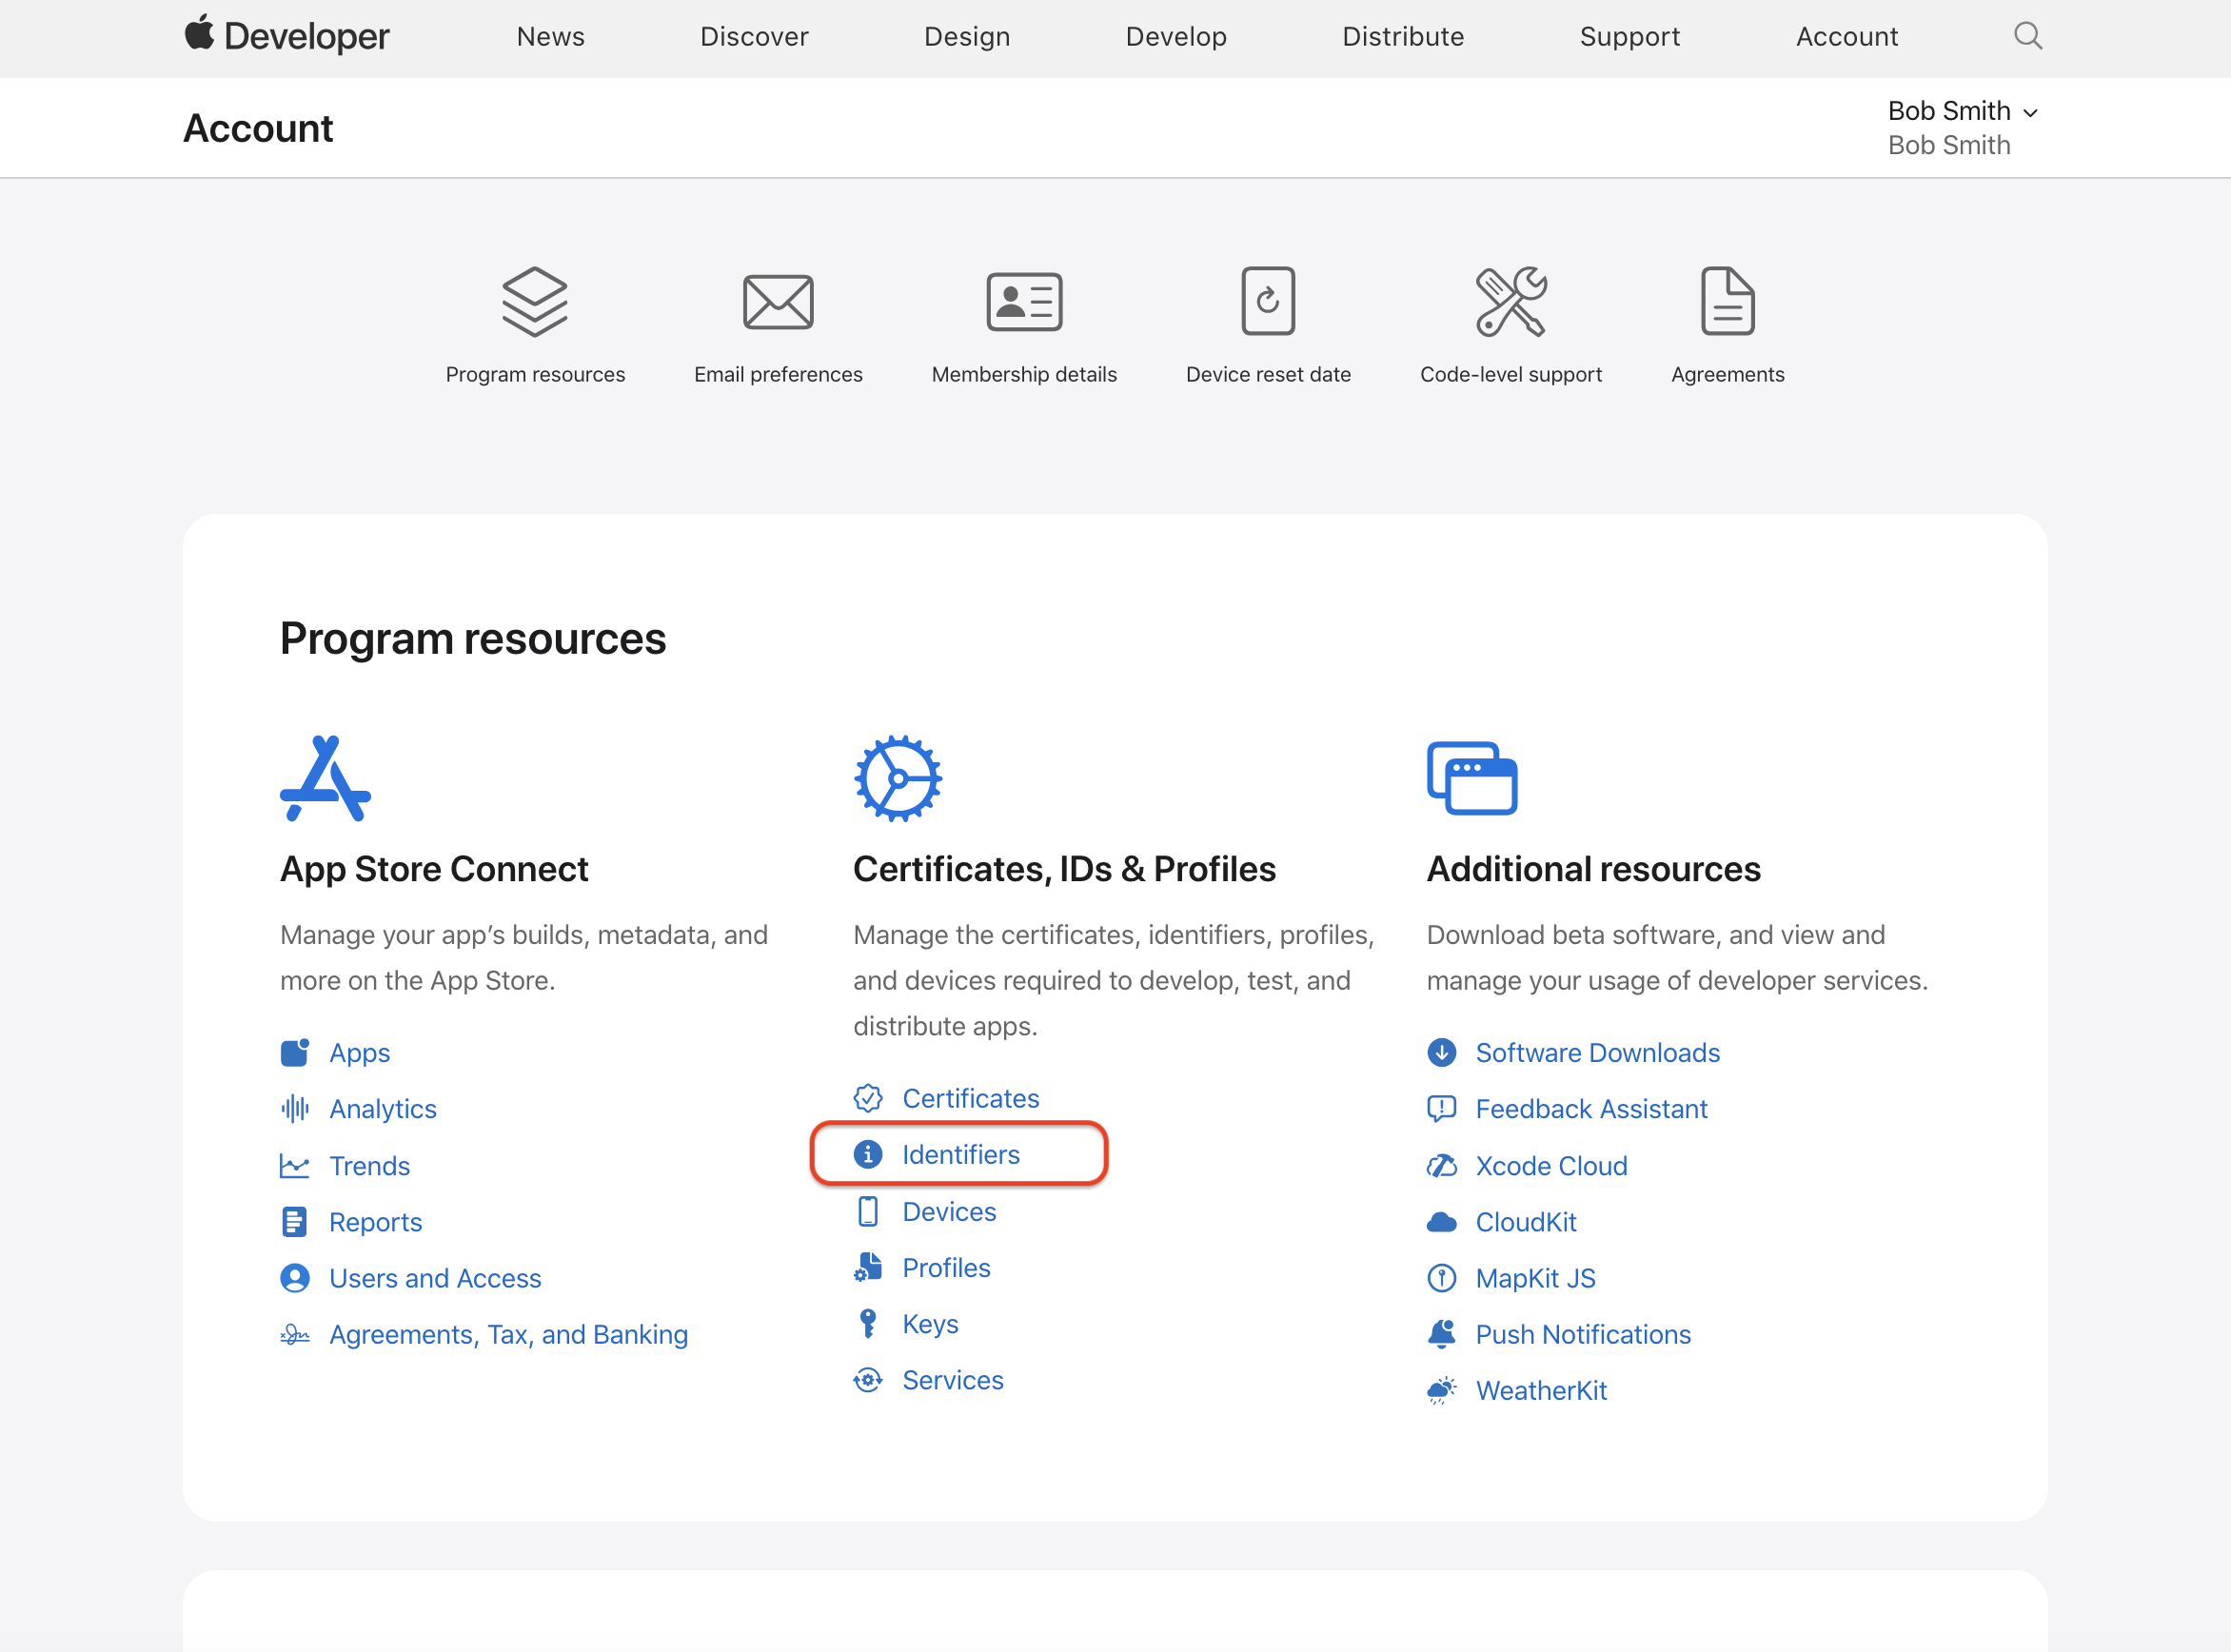Open the Certificates link
Image resolution: width=2231 pixels, height=1652 pixels.
point(971,1098)
